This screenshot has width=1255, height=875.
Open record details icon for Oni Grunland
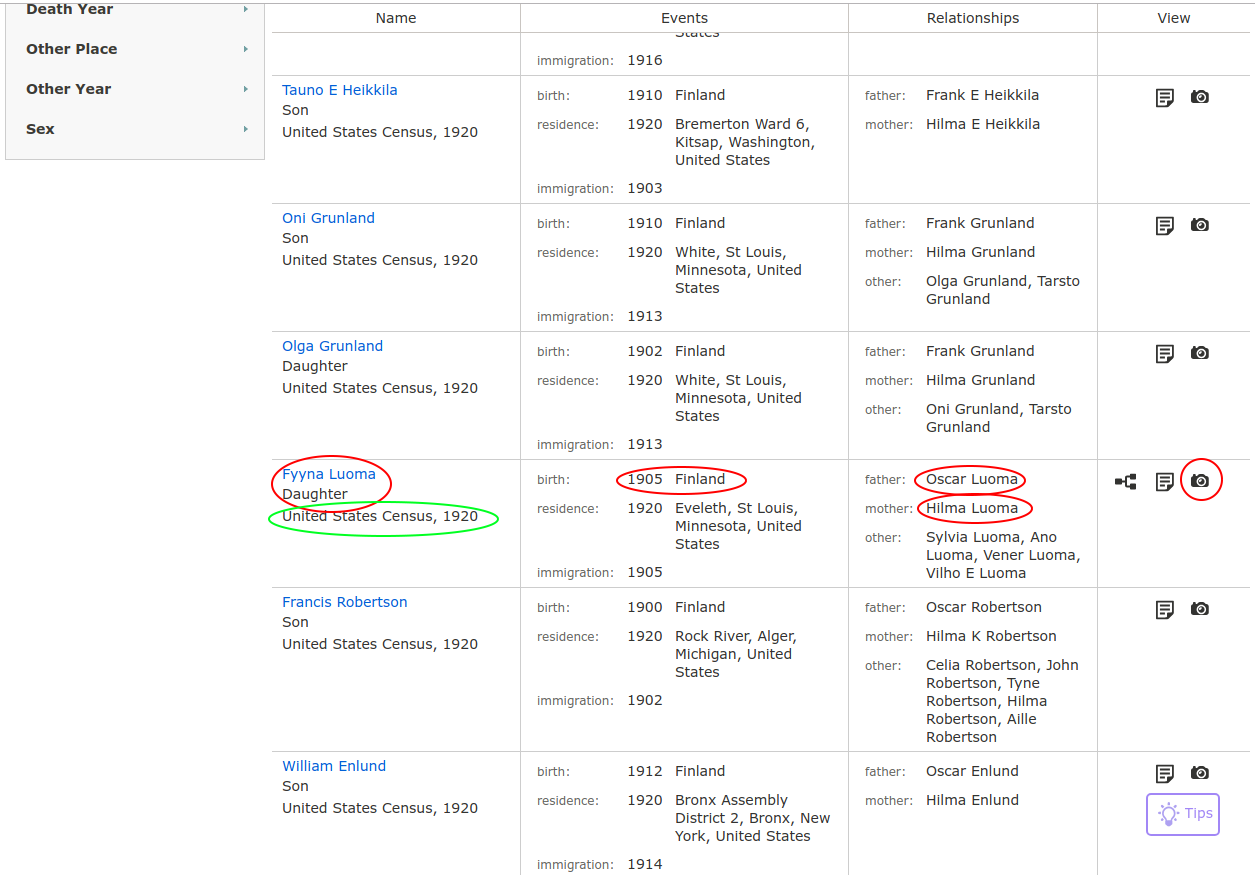(x=1164, y=225)
